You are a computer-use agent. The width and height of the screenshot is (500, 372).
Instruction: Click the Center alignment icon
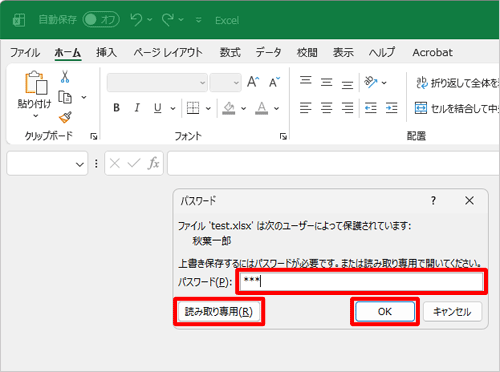(x=327, y=108)
